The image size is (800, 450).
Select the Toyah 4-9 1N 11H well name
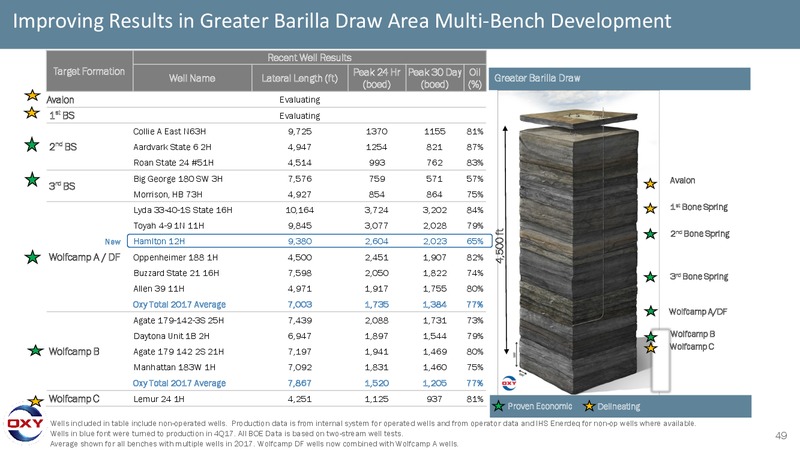pyautogui.click(x=169, y=226)
